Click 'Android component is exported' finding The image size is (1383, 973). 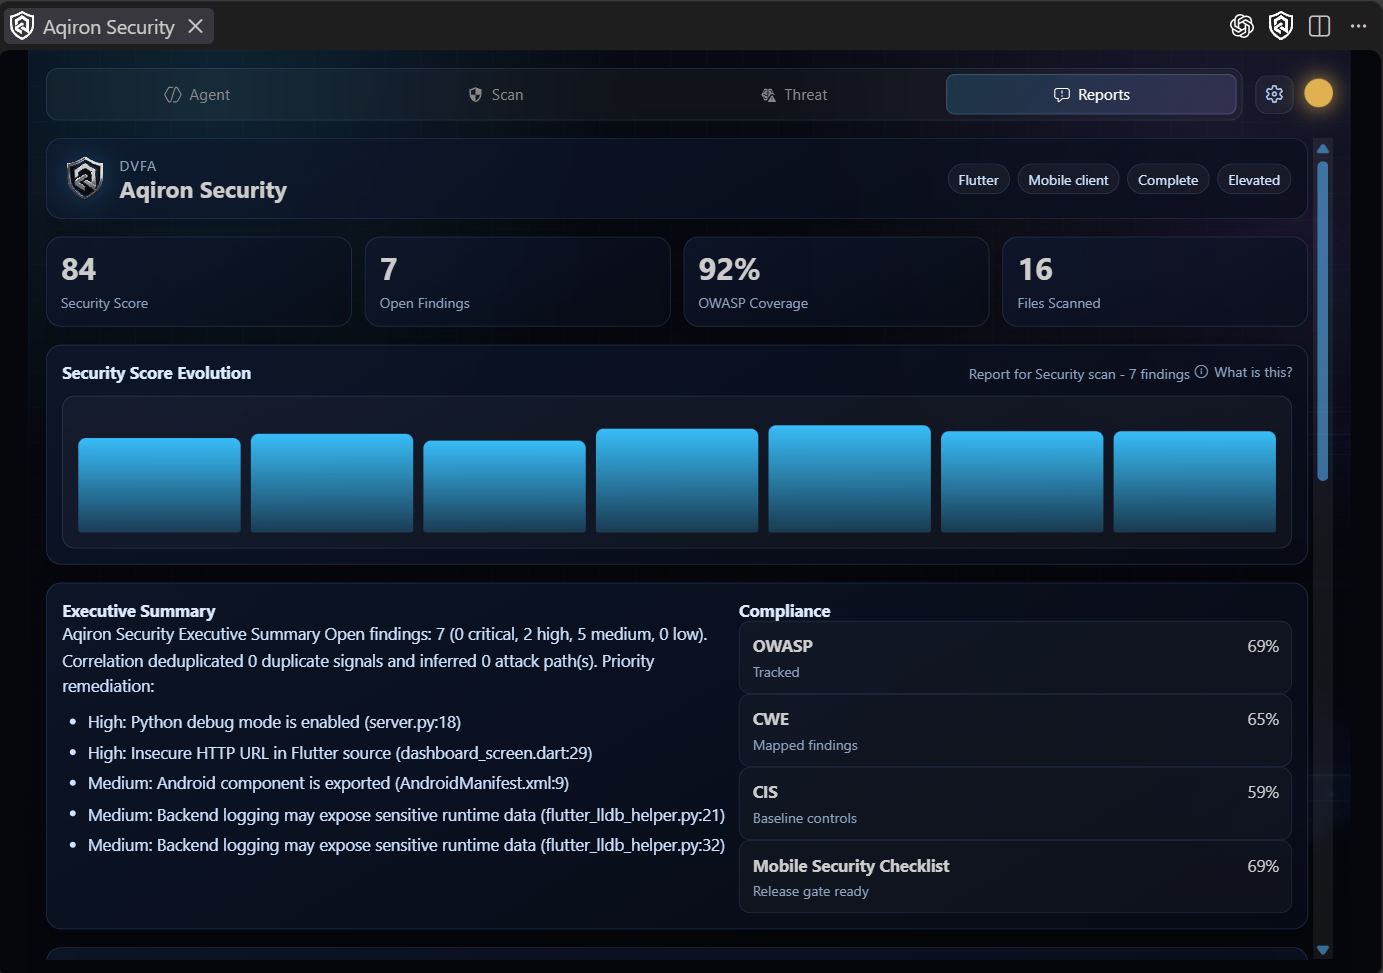328,783
